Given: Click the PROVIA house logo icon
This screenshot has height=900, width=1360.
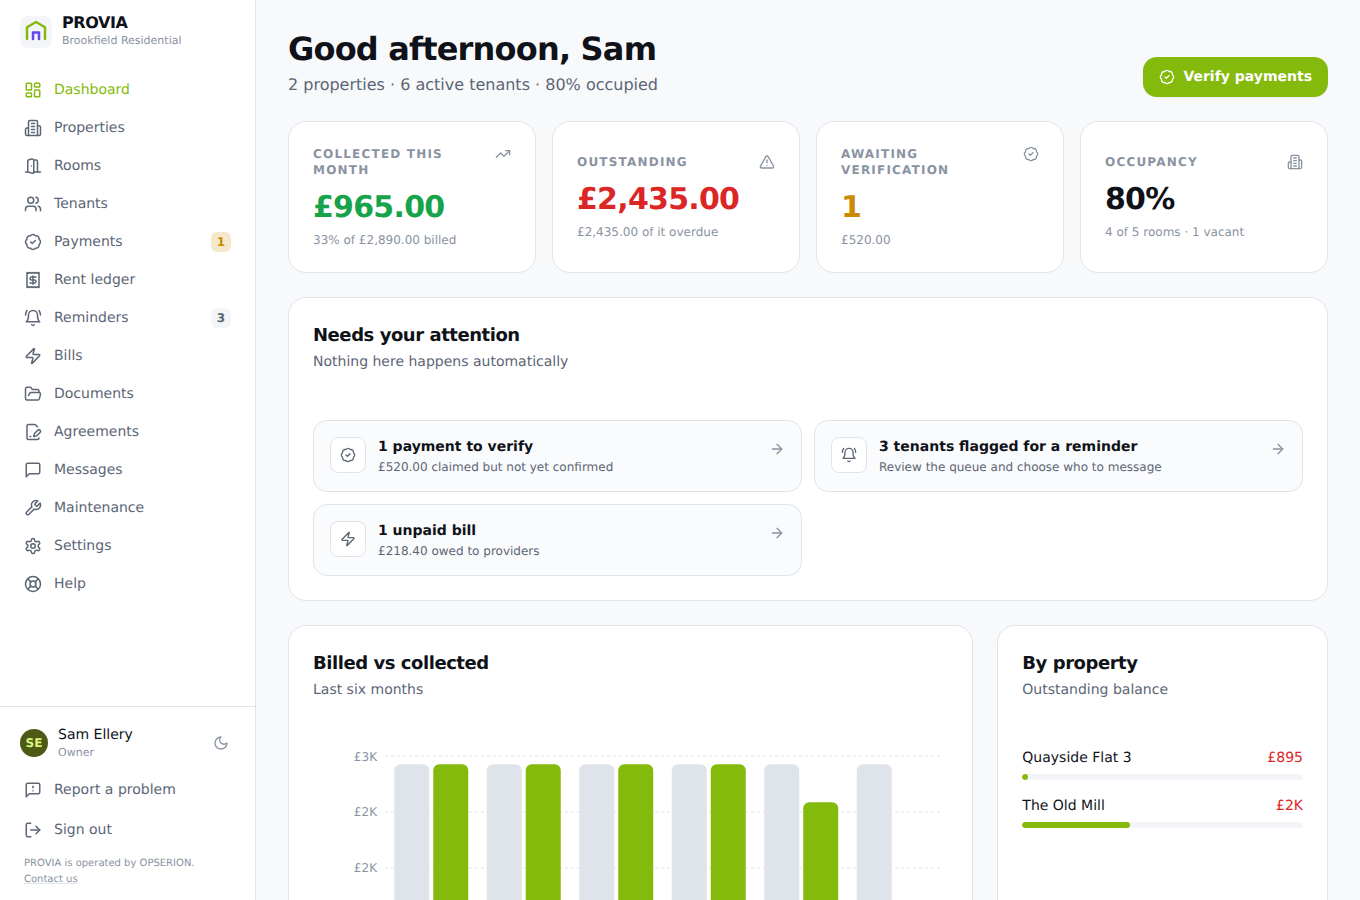Looking at the screenshot, I should point(36,31).
